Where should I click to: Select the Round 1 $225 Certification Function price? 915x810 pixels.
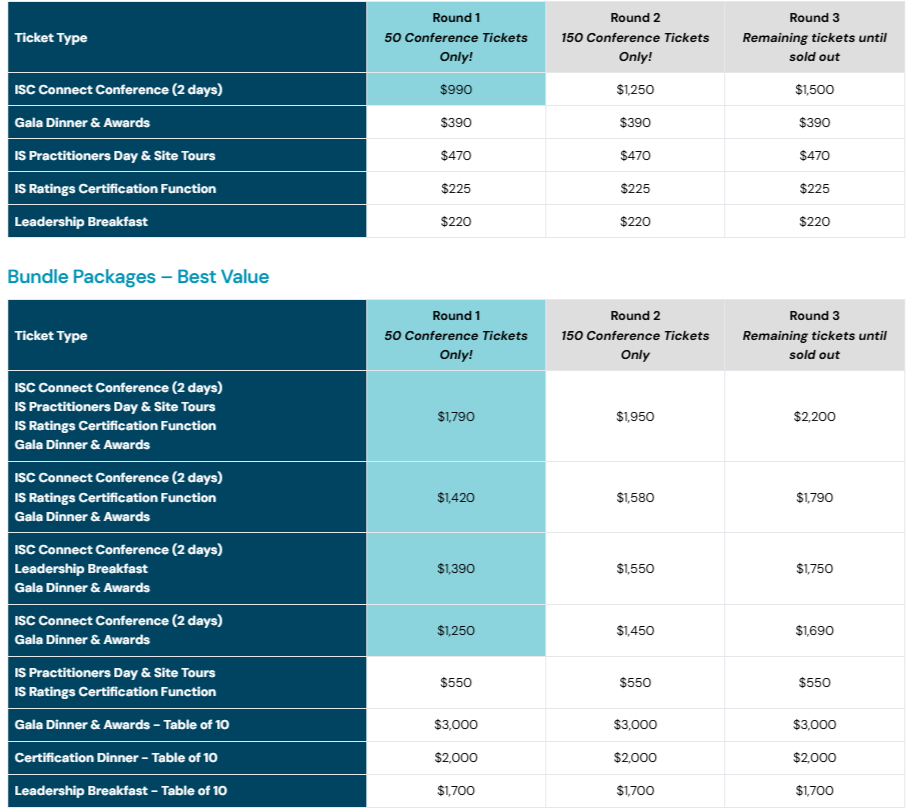(x=456, y=189)
